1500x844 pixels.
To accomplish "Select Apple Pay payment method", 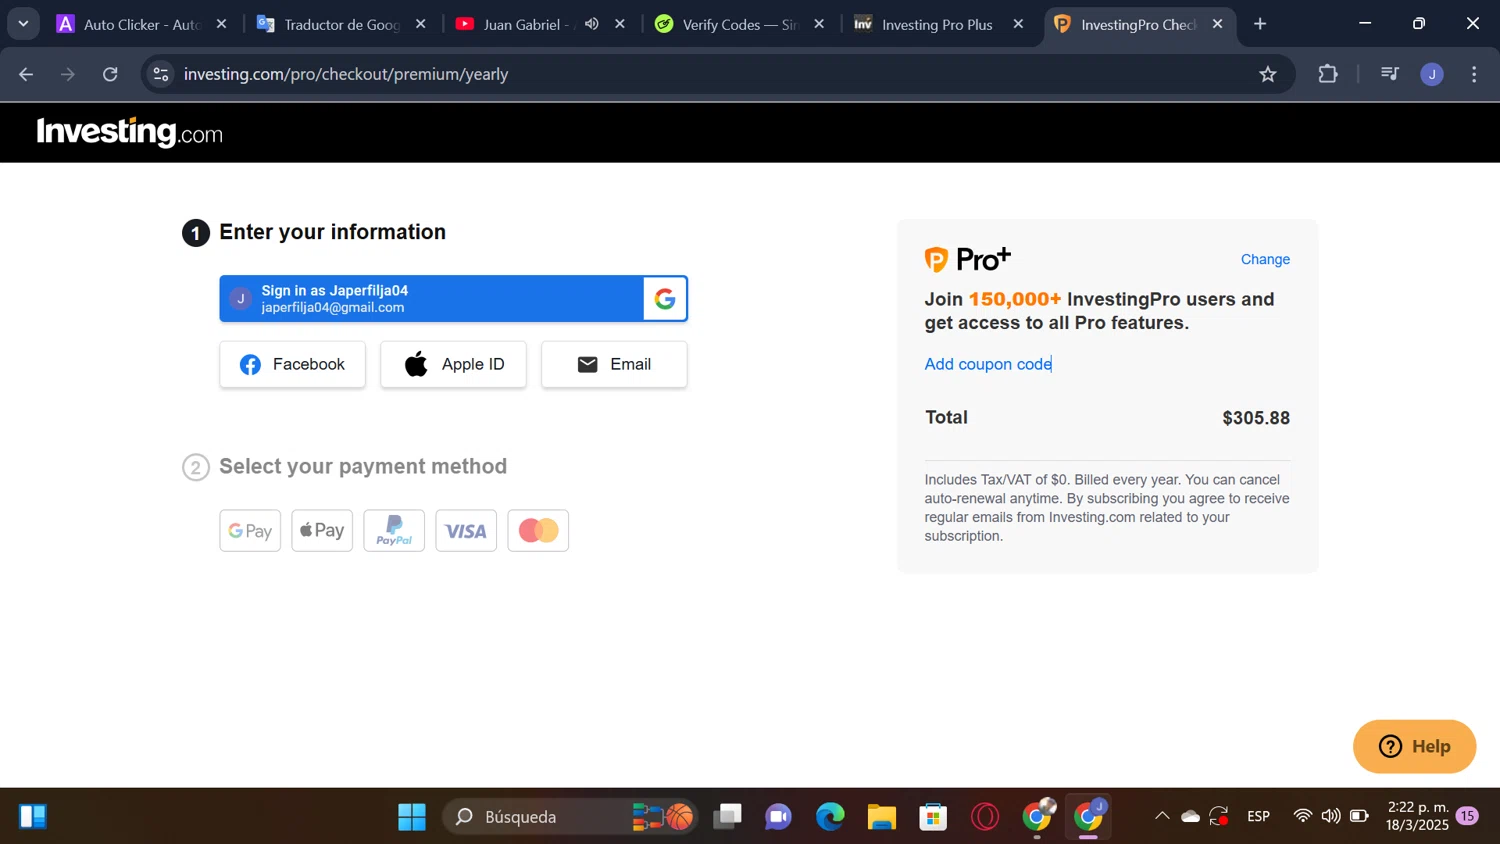I will [x=322, y=531].
